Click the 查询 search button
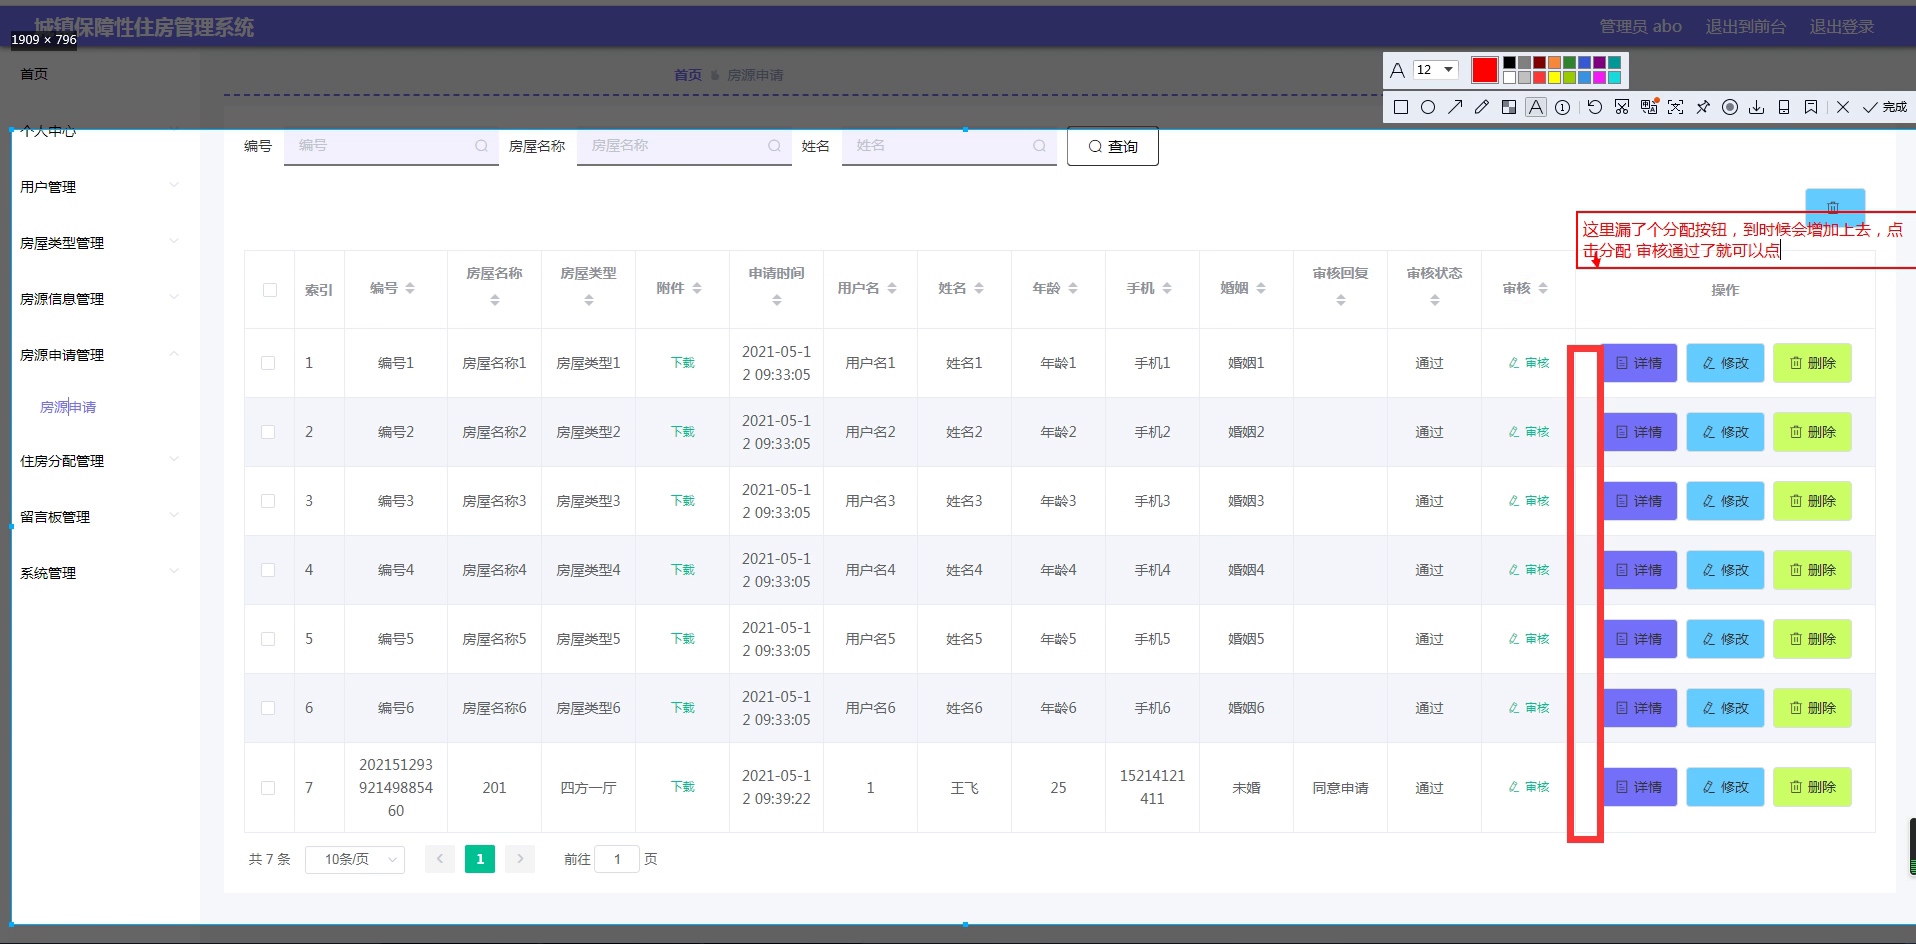 coord(1113,146)
